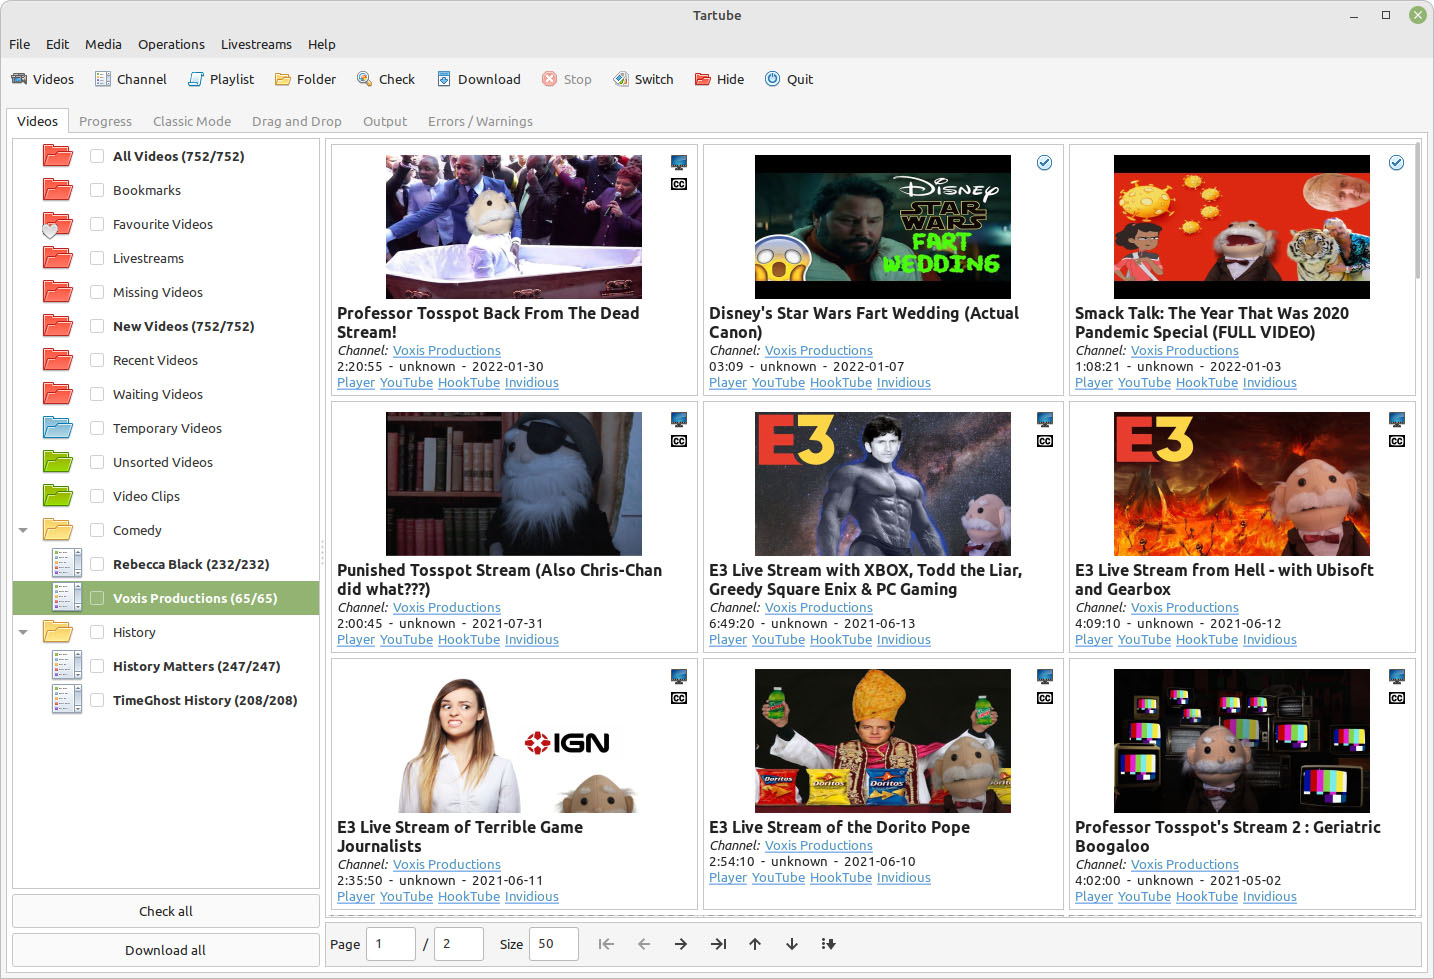Tick the TimeGhost History checkbox

(97, 700)
